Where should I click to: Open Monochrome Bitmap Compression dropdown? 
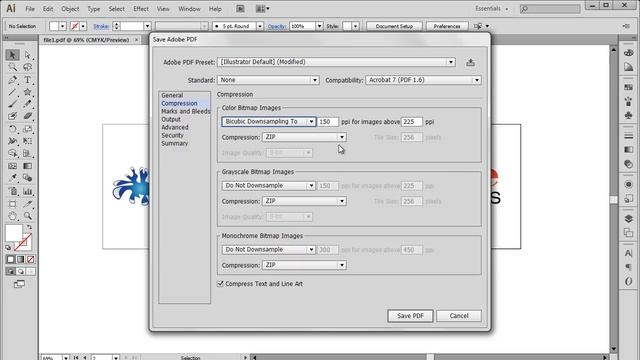click(304, 265)
